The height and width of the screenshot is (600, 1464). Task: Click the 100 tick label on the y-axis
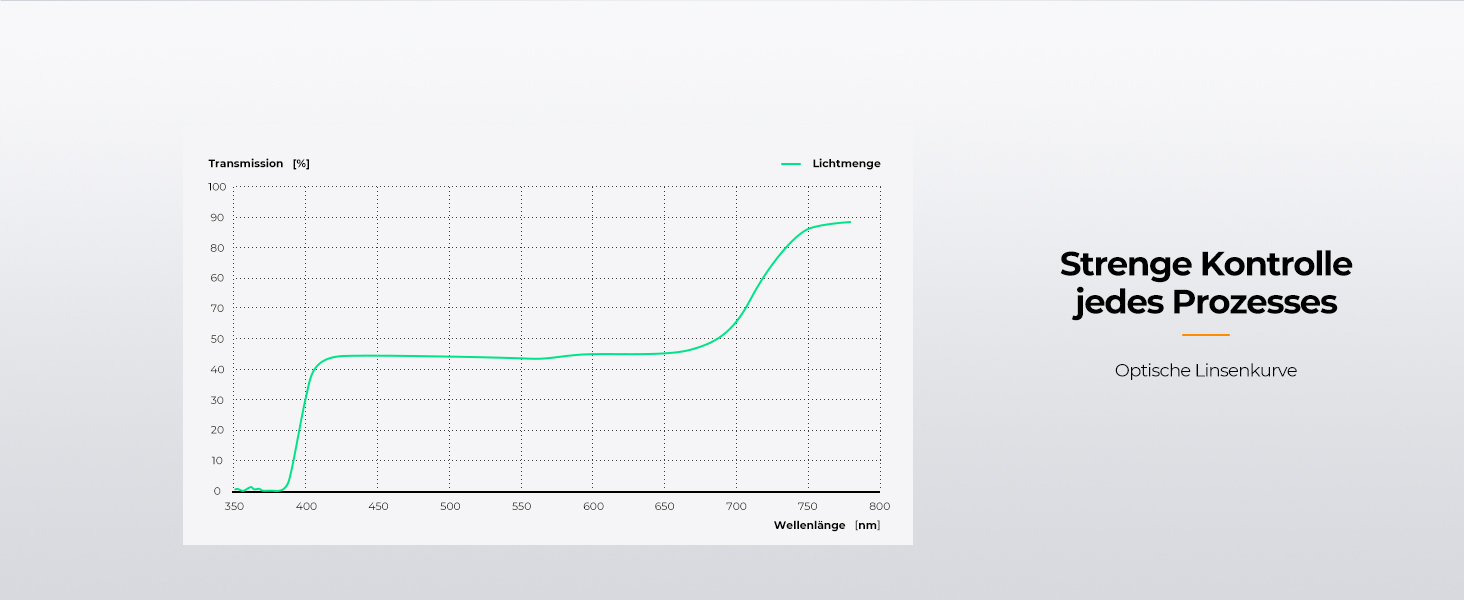point(217,187)
